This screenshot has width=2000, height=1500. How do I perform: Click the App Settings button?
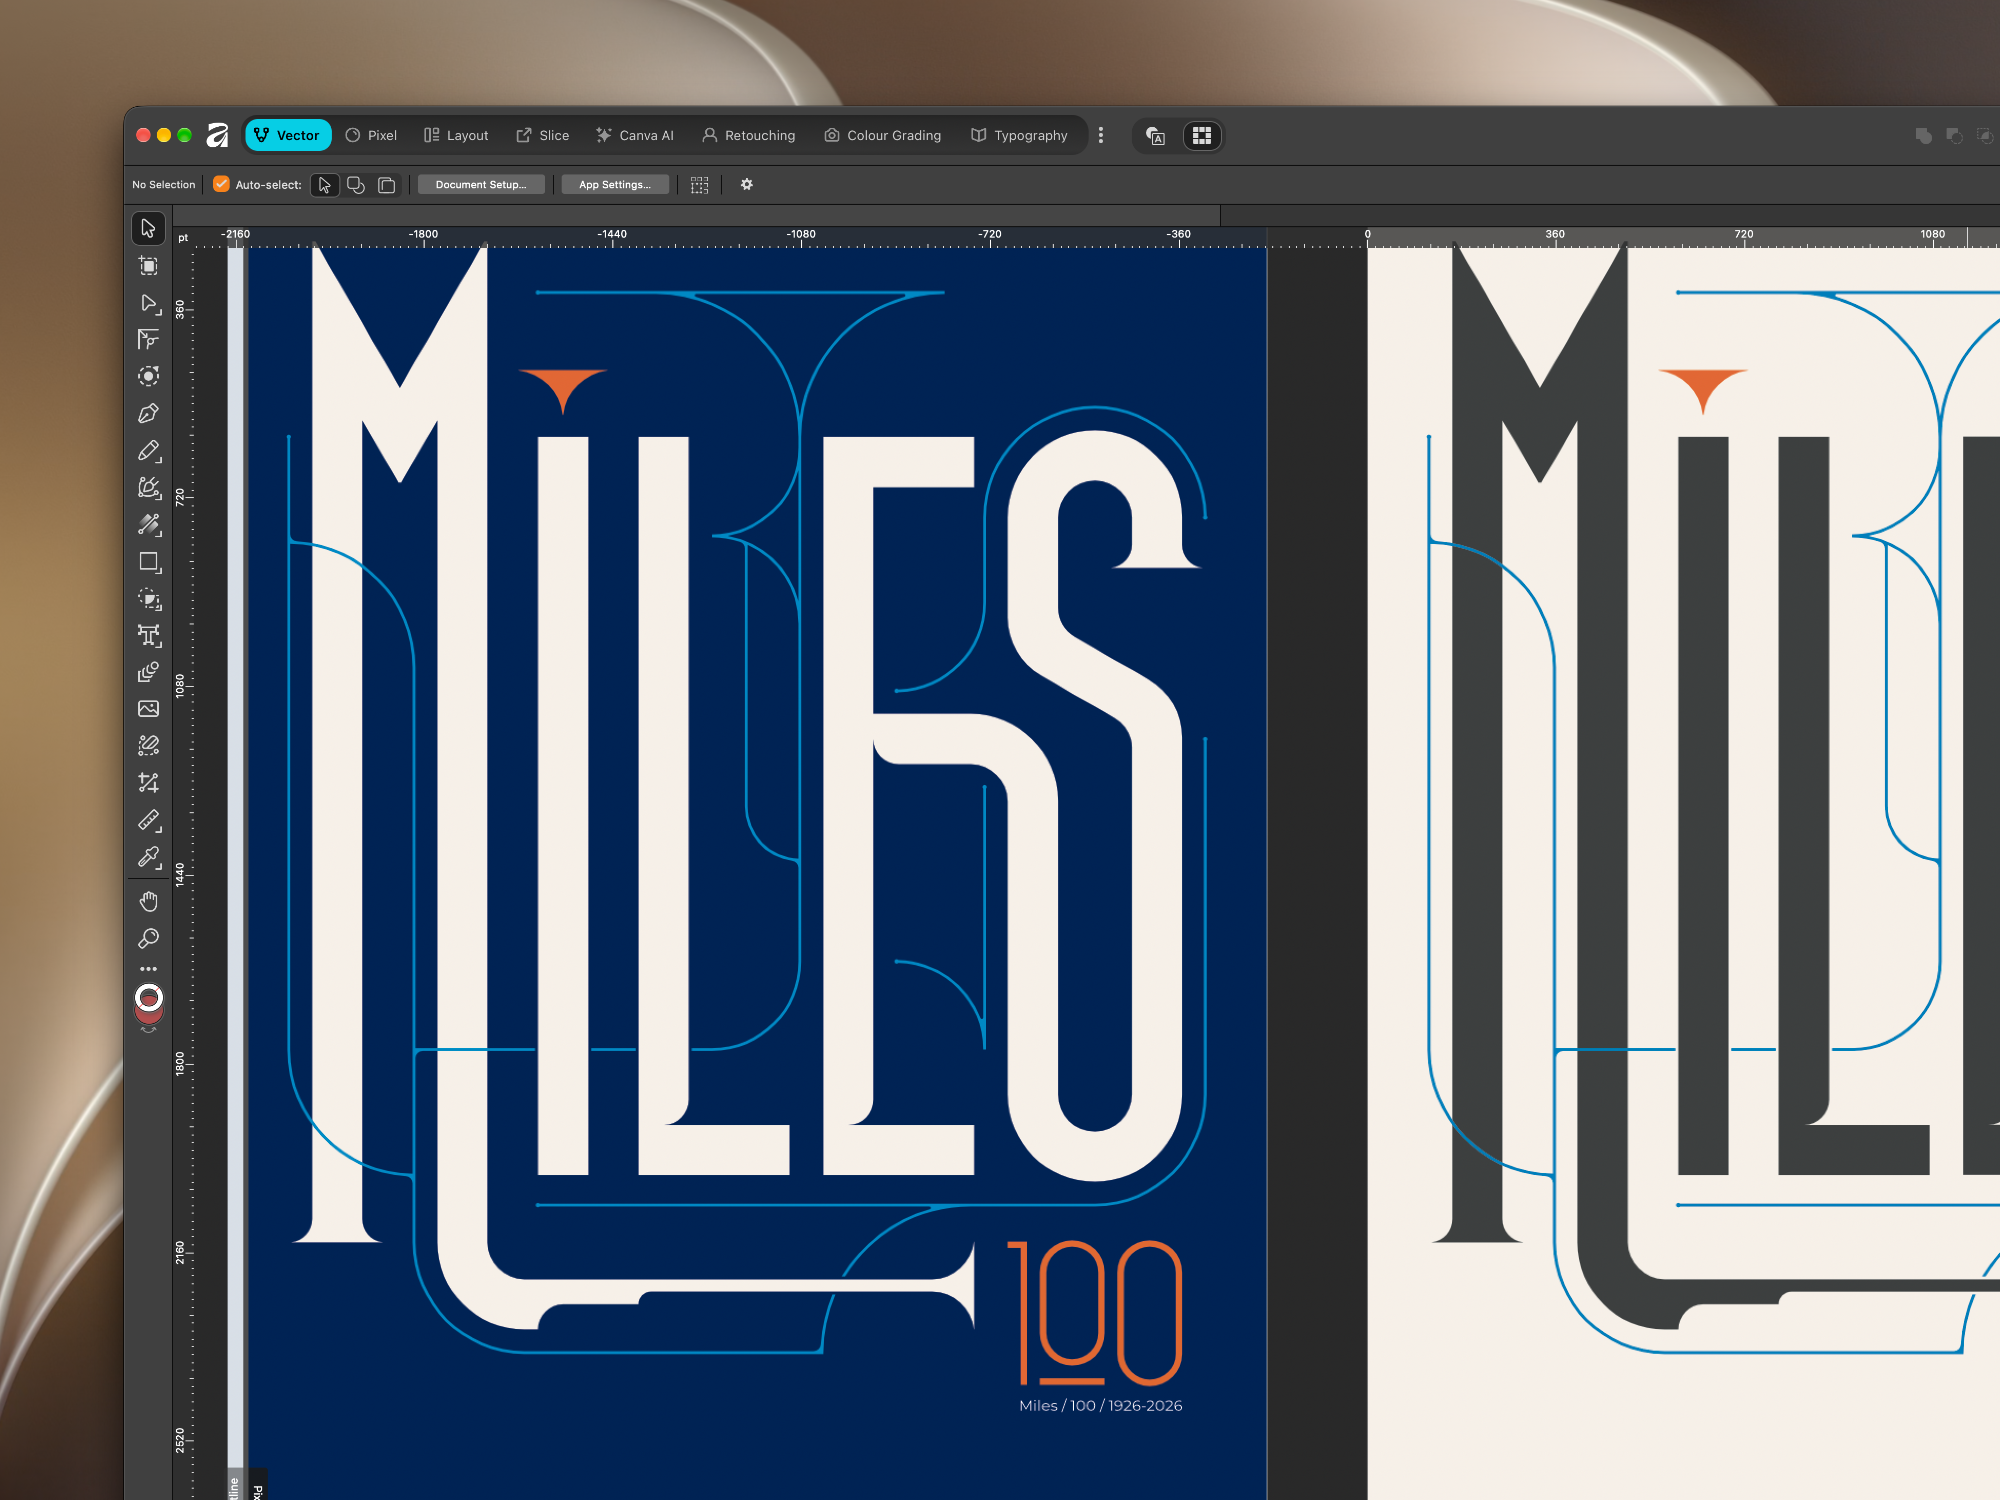[x=615, y=185]
